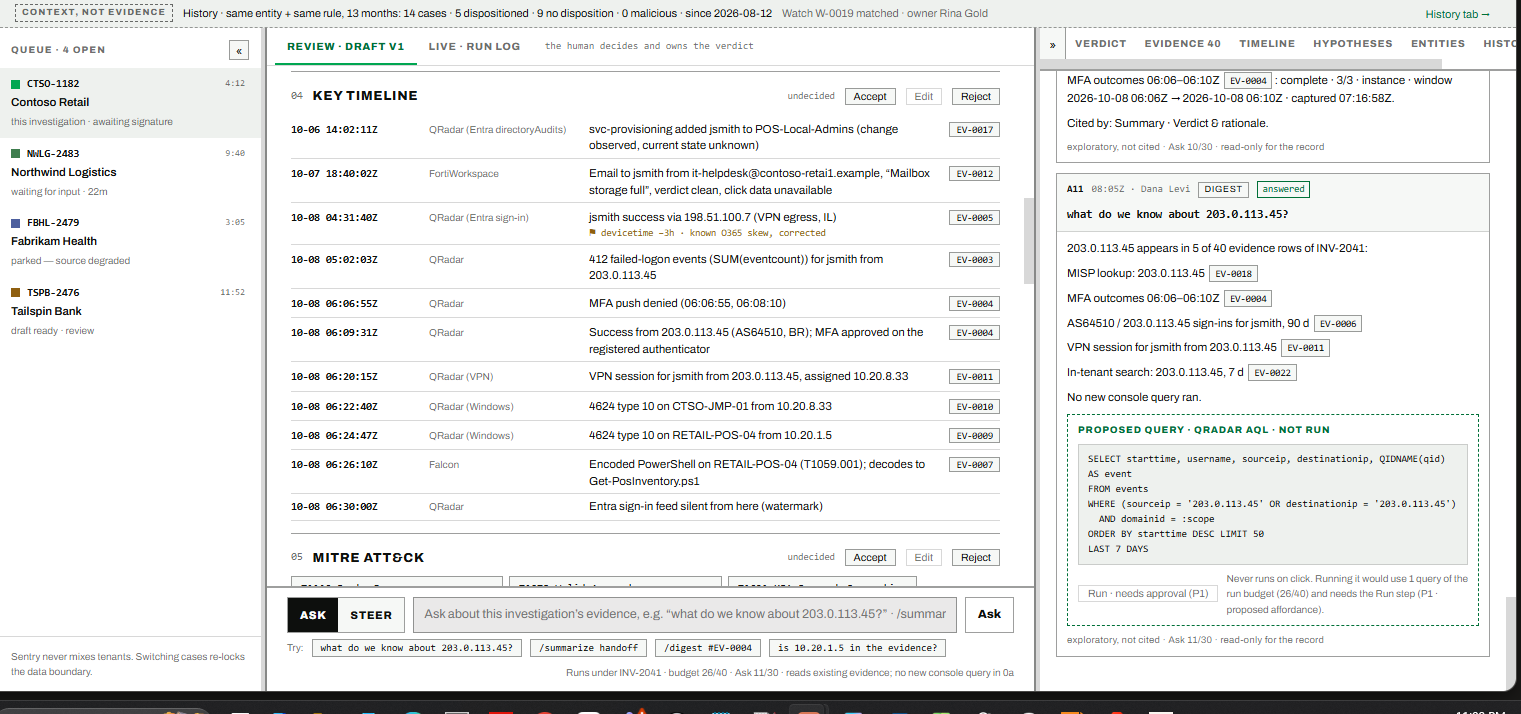The width and height of the screenshot is (1521, 714).
Task: Open EV-0004 chip in the A11 answer list
Action: (x=1248, y=299)
